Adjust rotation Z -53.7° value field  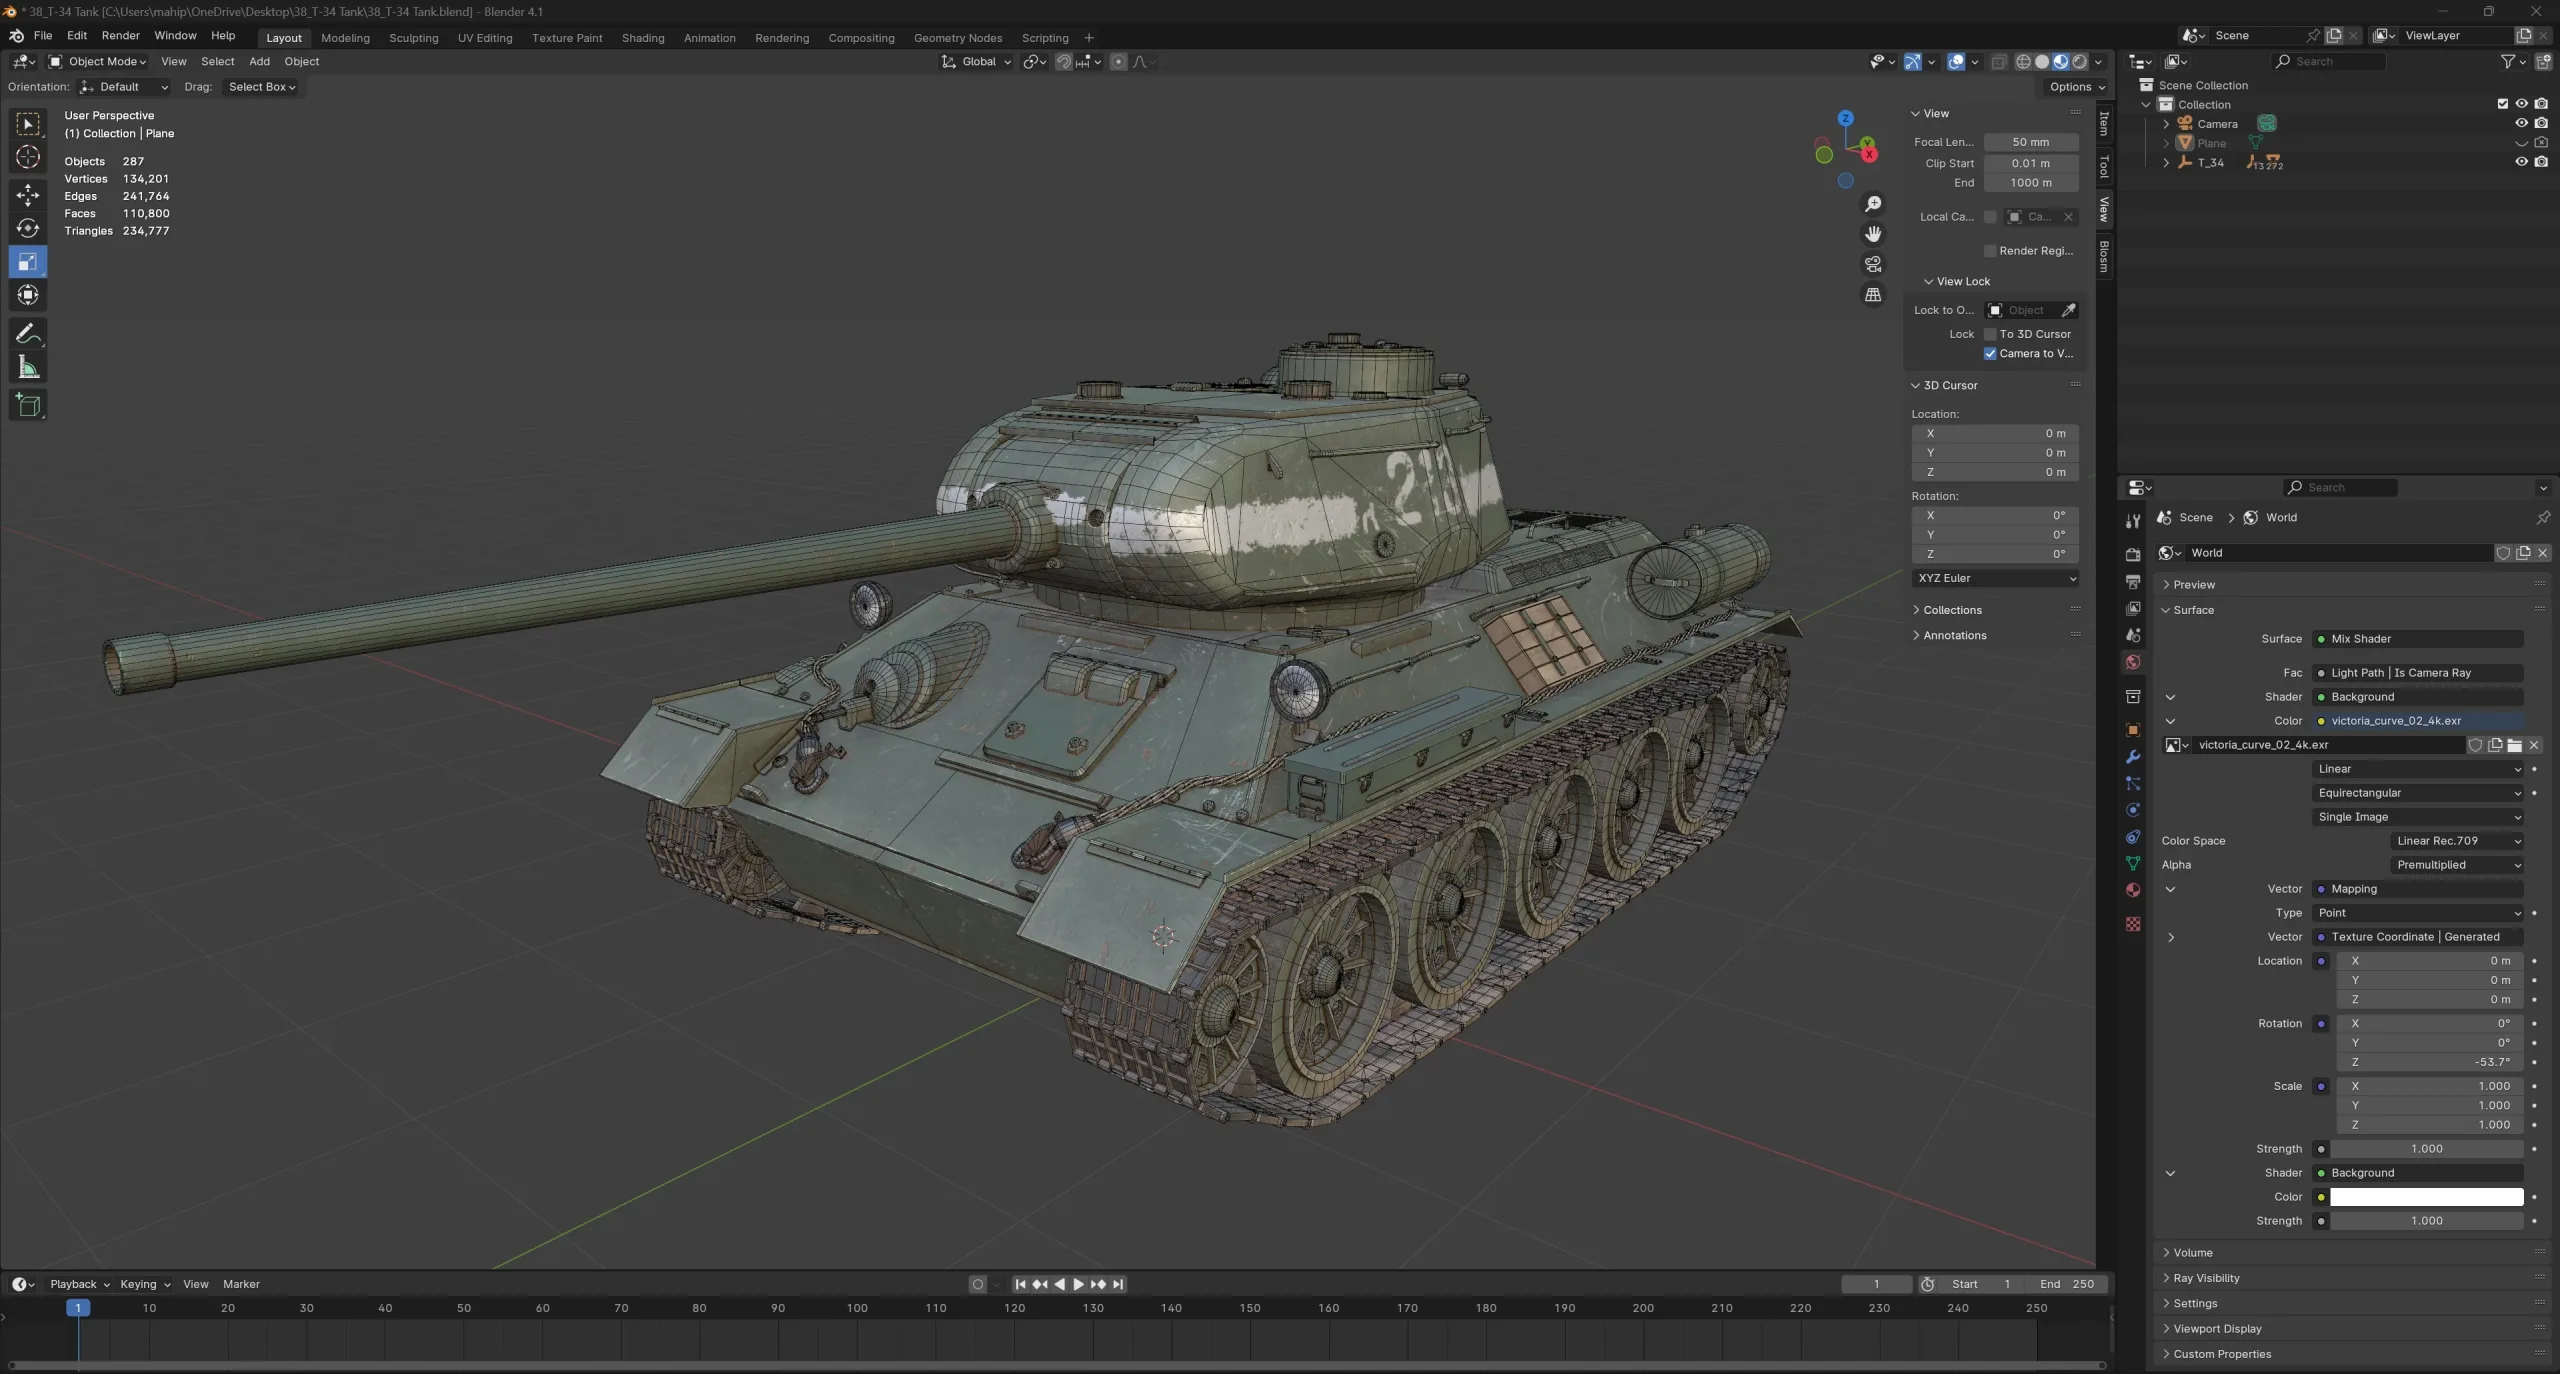2430,1062
